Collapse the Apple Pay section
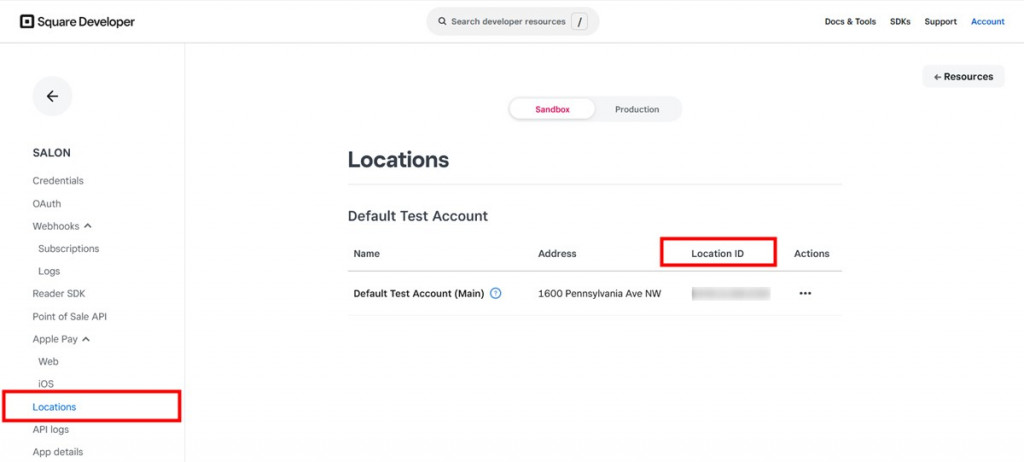This screenshot has height=462, width=1024. tap(87, 339)
